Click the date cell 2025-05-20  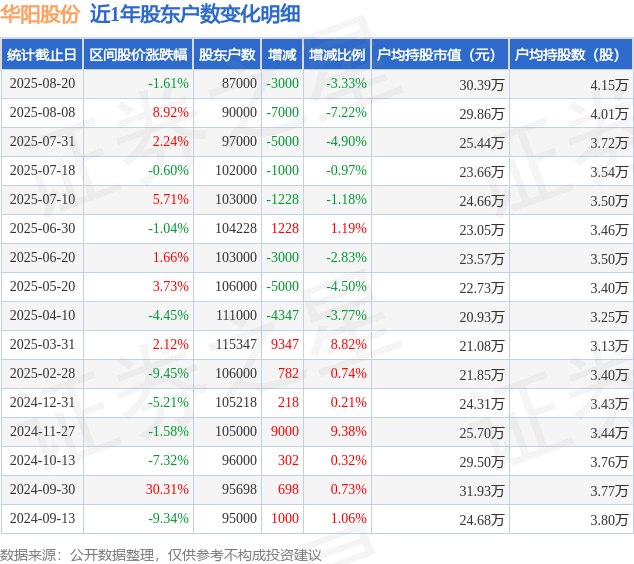[x=42, y=286]
